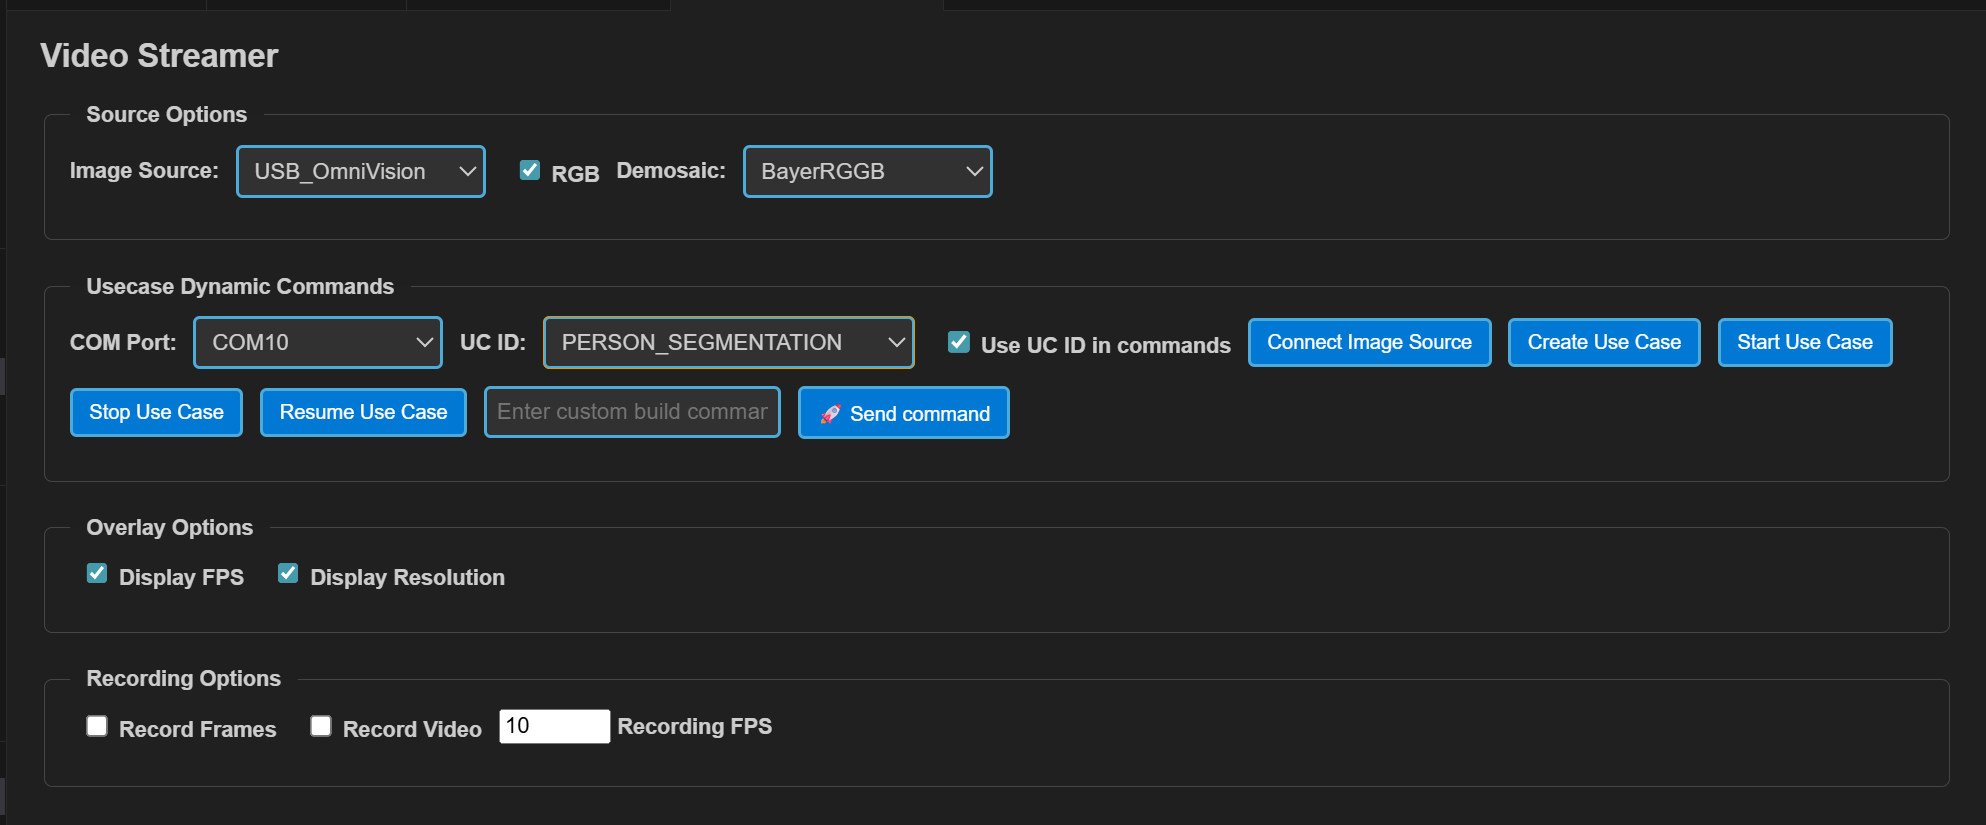Click the UC ID label text
Image resolution: width=1986 pixels, height=825 pixels.
click(x=493, y=342)
